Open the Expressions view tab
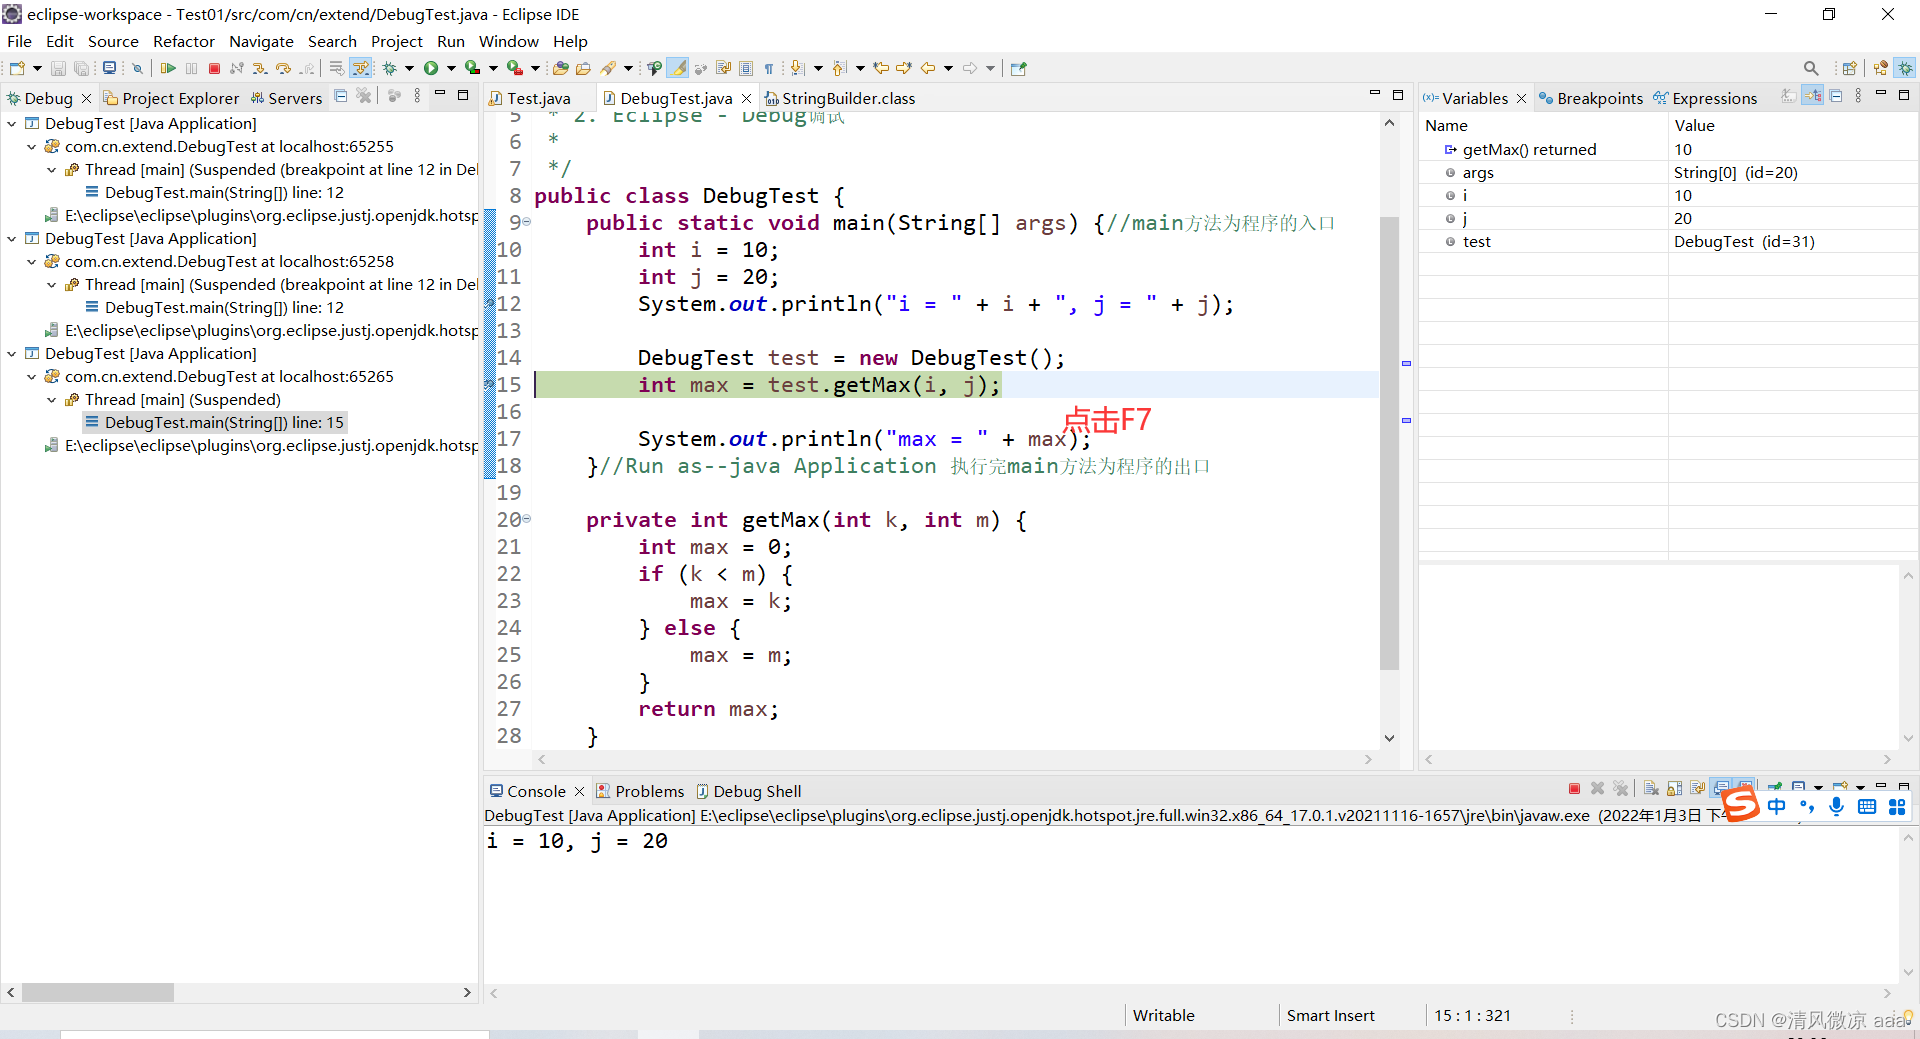This screenshot has height=1039, width=1920. [x=1705, y=98]
